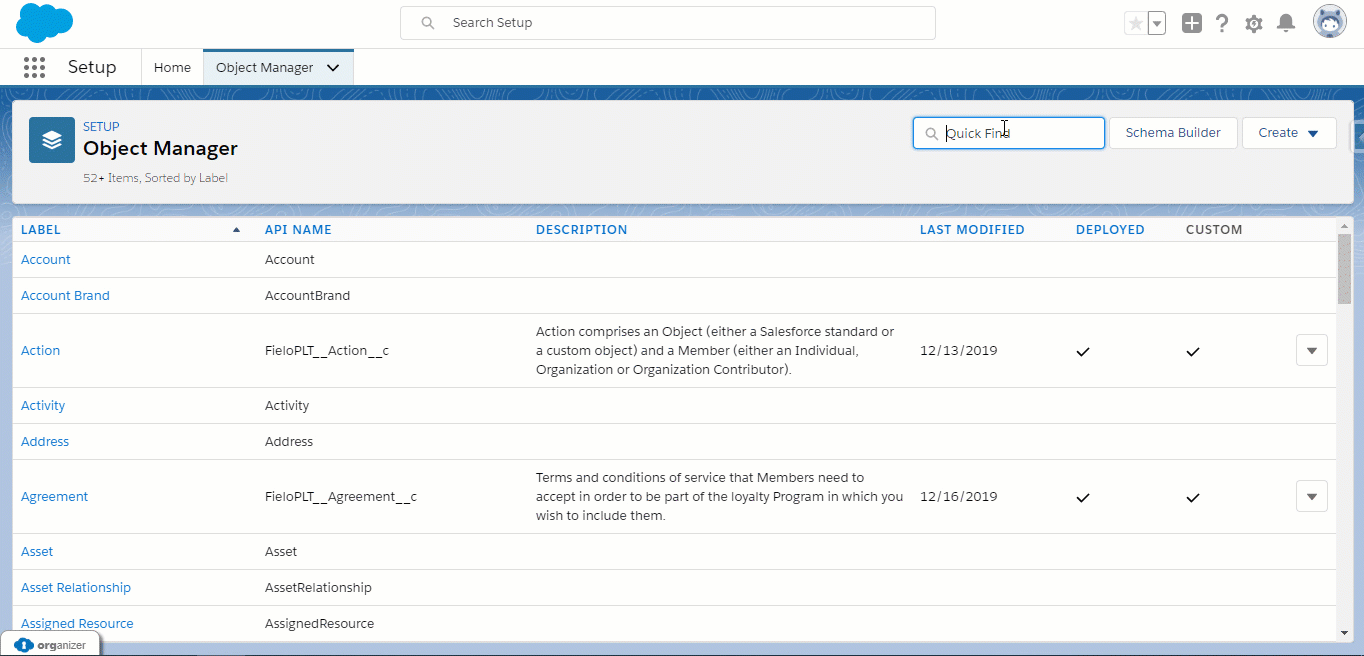This screenshot has height=656, width=1364.
Task: Click the Action row Custom checkmark
Action: [x=1192, y=352]
